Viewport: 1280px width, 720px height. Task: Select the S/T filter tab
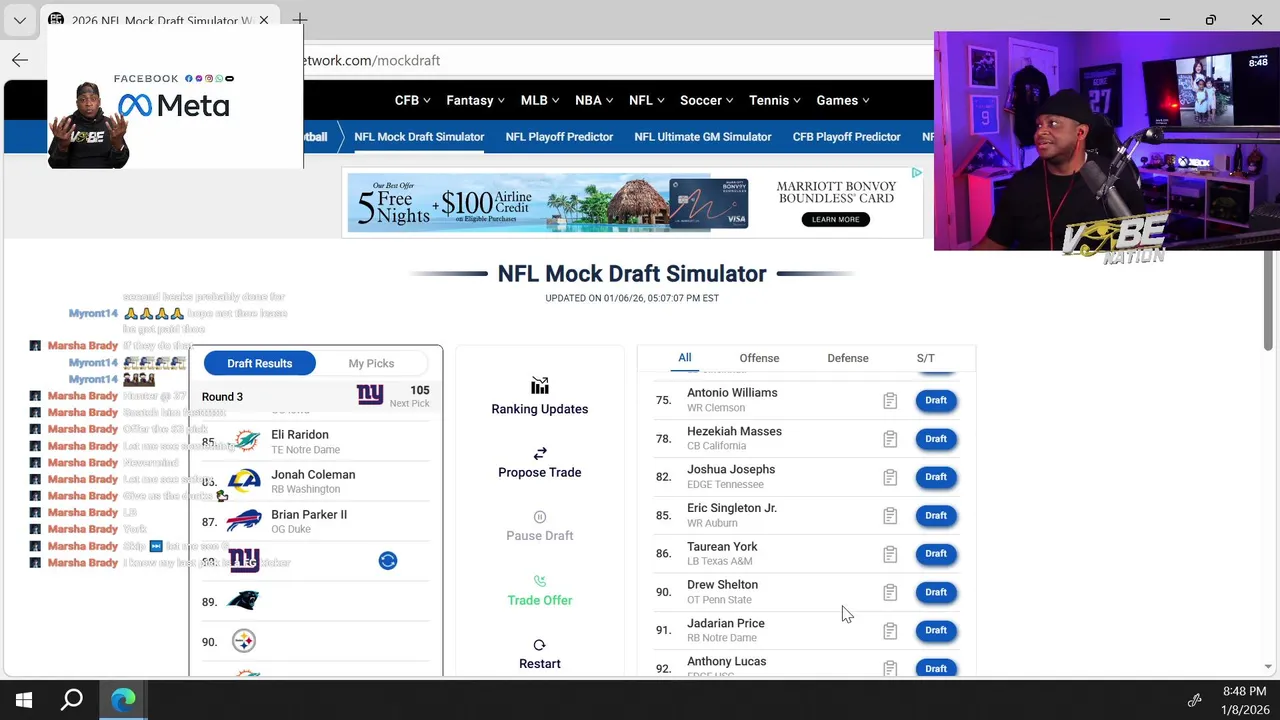pos(926,358)
